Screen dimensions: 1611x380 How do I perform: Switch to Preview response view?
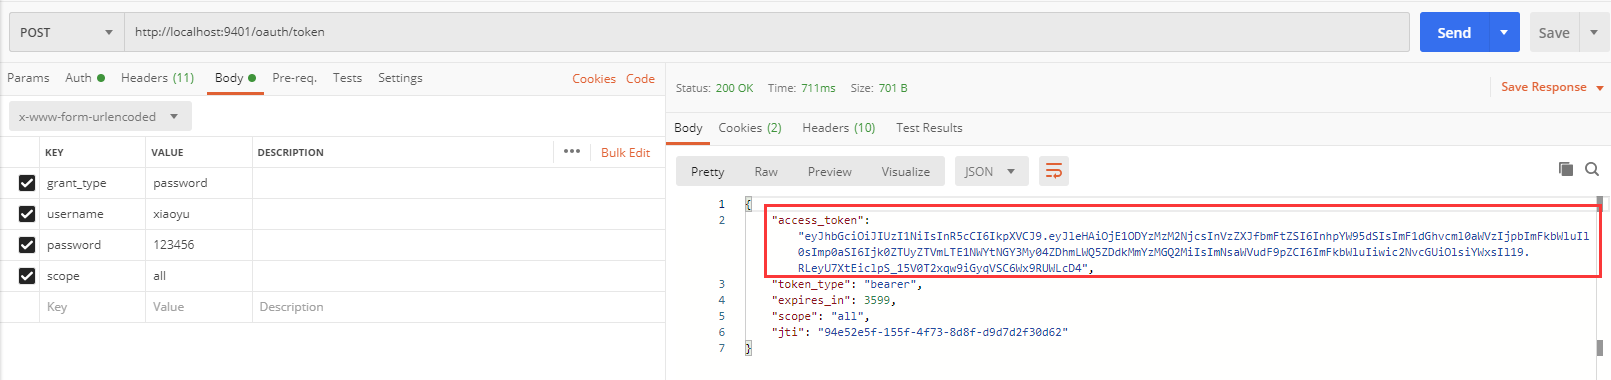click(830, 172)
